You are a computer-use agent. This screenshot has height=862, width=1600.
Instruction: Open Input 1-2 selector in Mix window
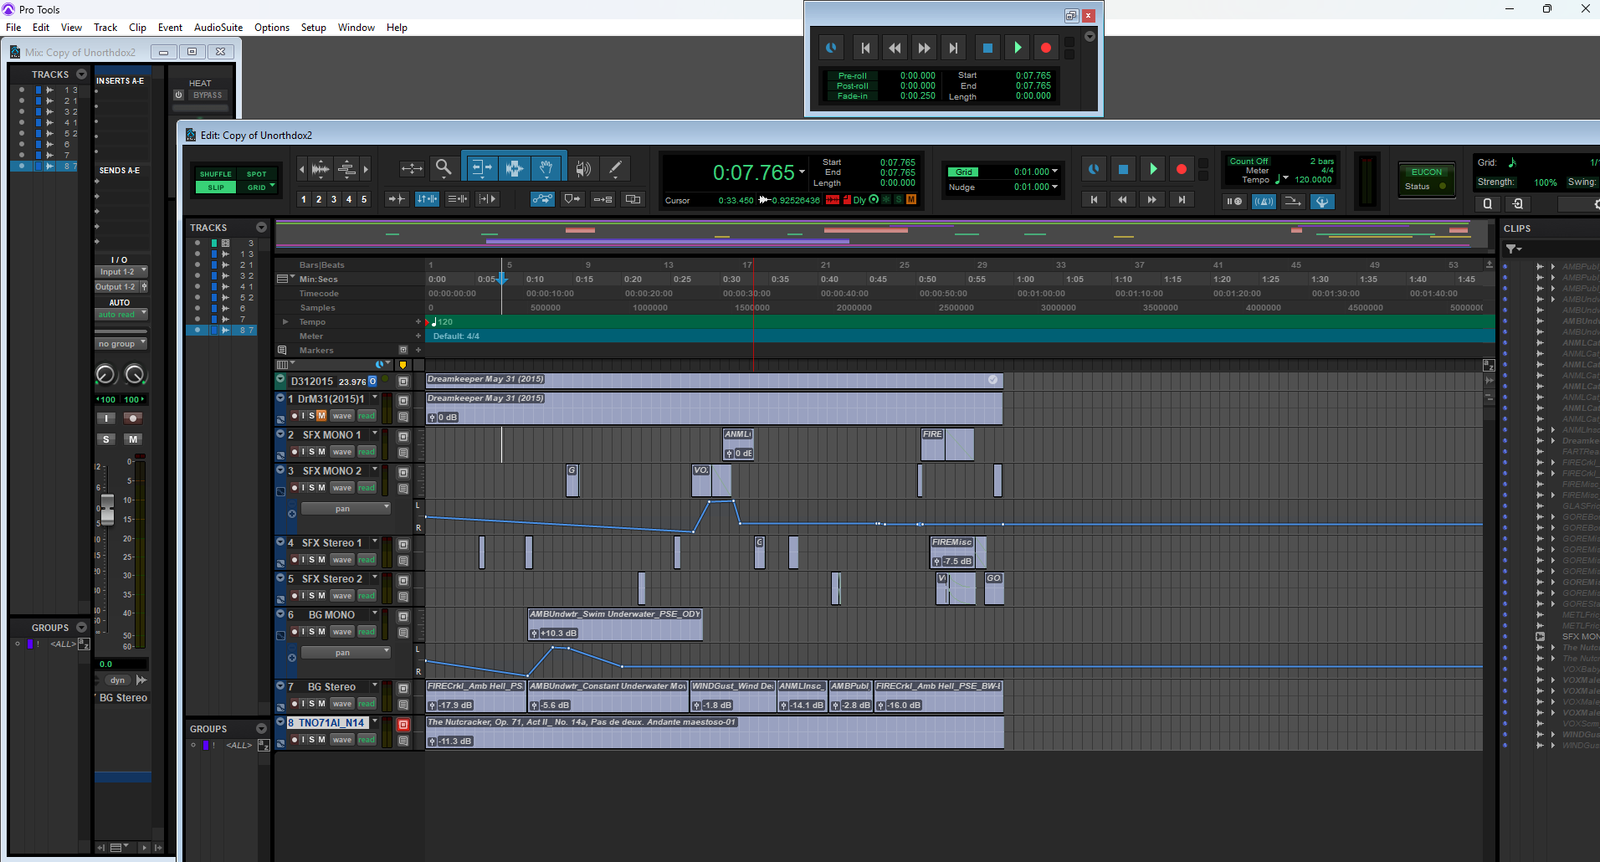121,271
